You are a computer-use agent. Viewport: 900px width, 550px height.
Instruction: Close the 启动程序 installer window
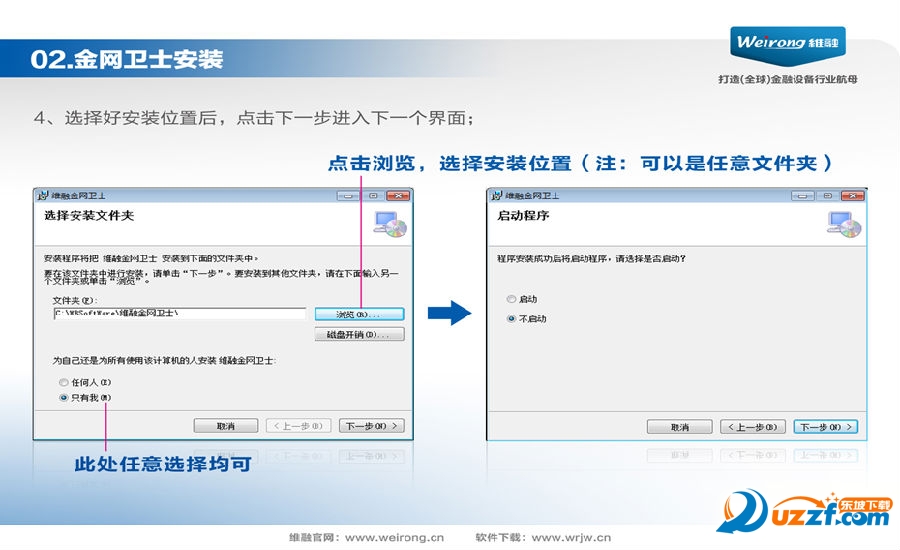[x=852, y=196]
